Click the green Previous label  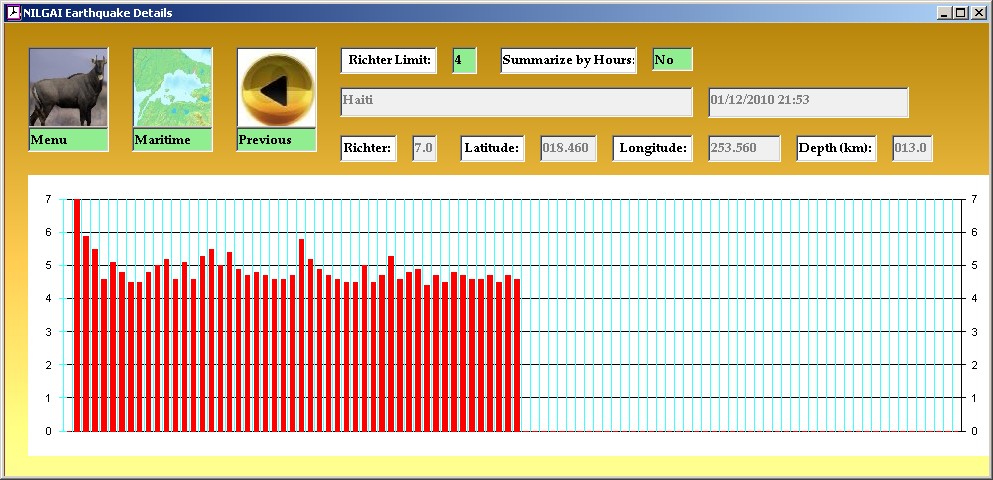[x=276, y=140]
